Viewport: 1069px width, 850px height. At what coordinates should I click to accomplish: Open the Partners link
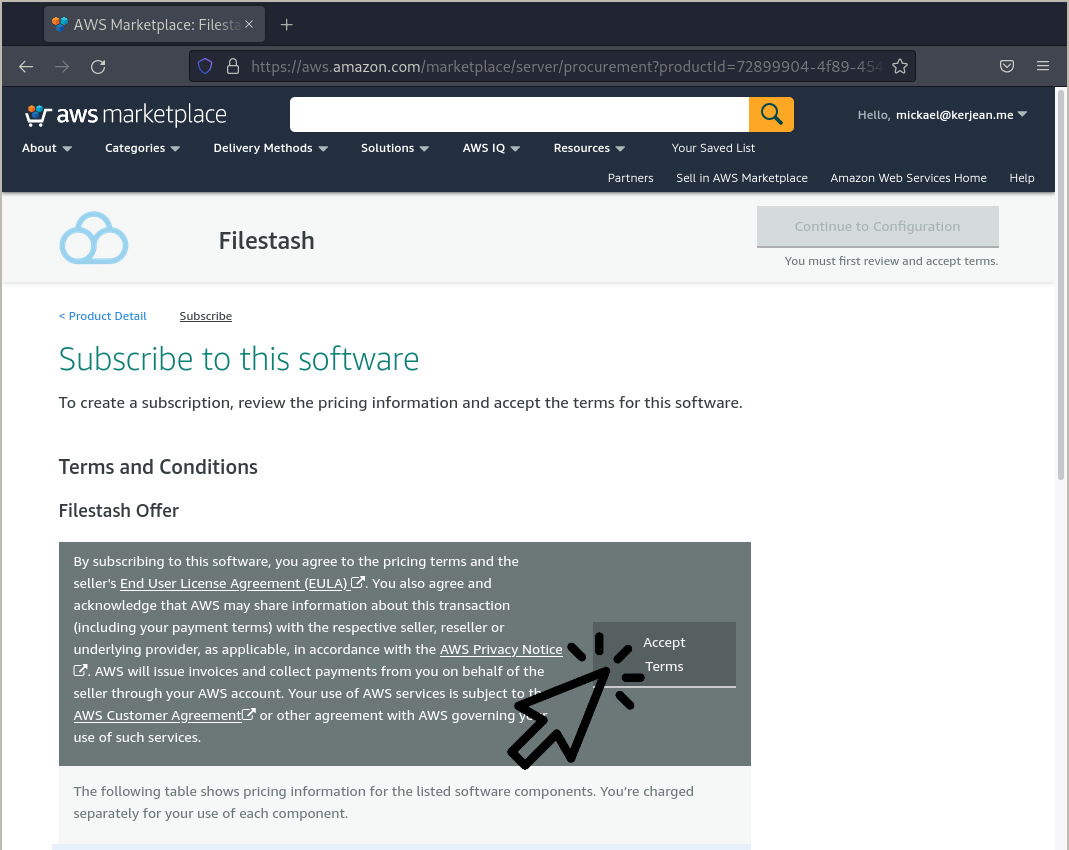pyautogui.click(x=630, y=178)
